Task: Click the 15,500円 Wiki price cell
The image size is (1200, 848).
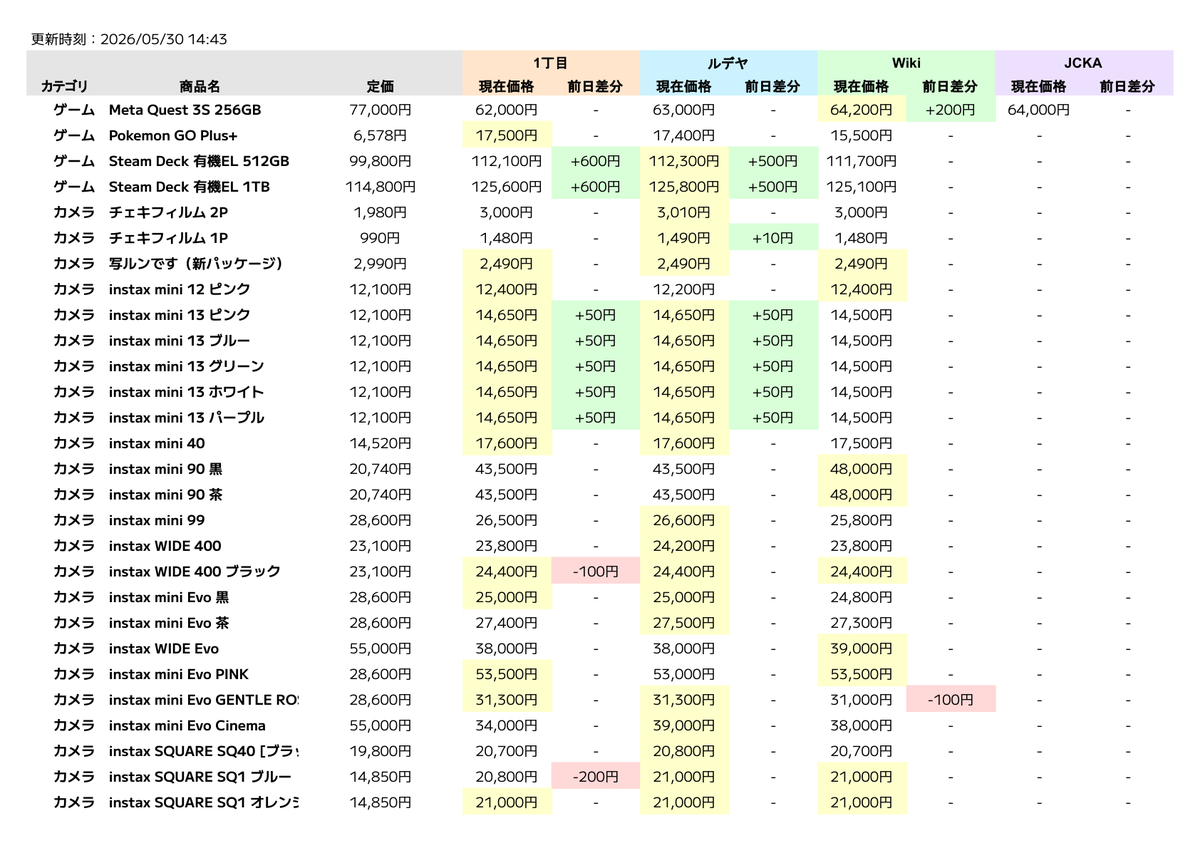Action: (x=862, y=135)
